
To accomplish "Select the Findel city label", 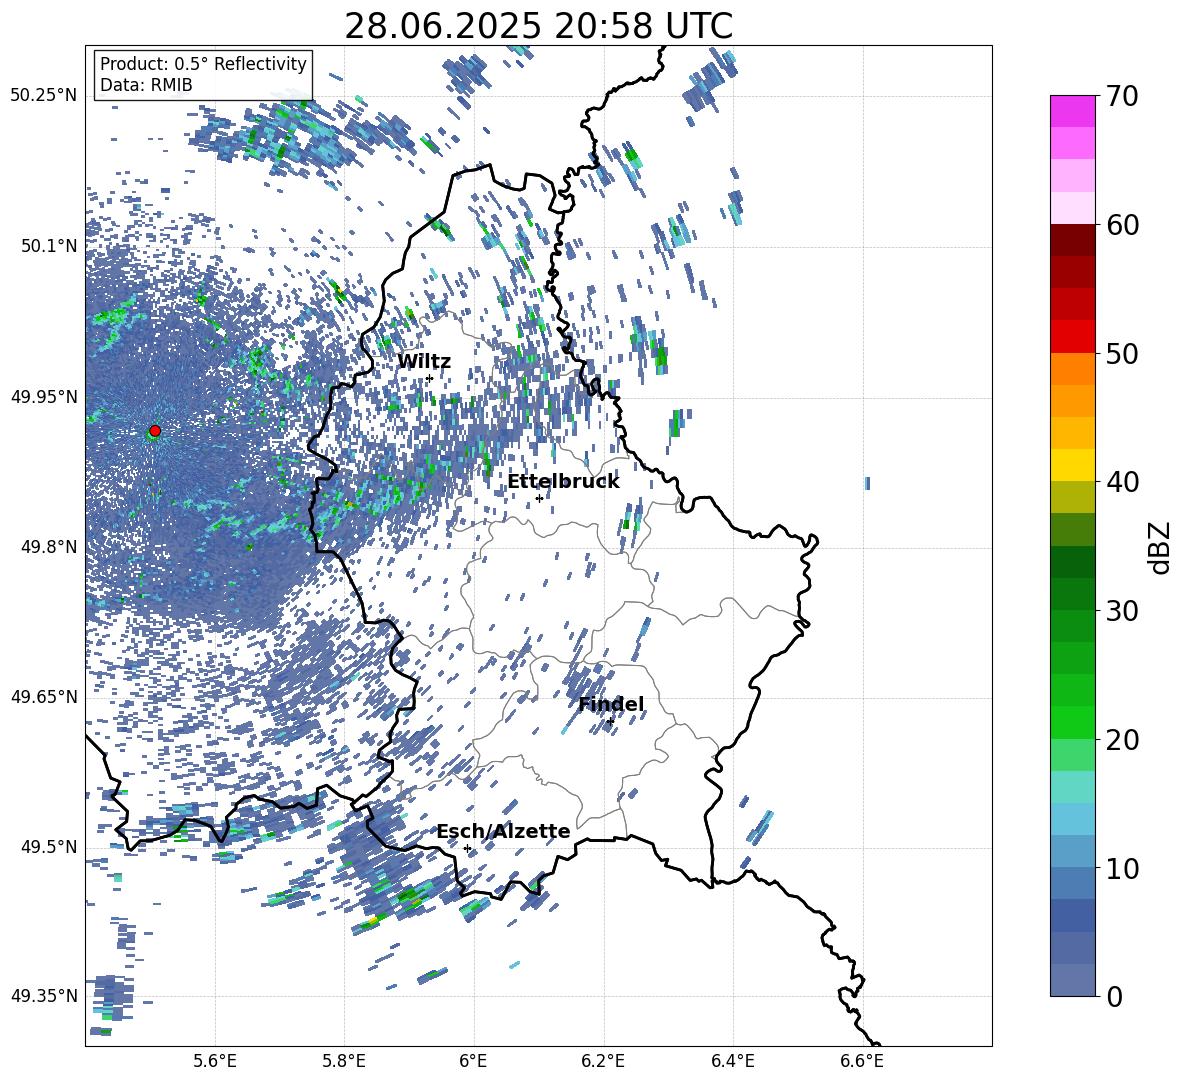I will [x=611, y=704].
